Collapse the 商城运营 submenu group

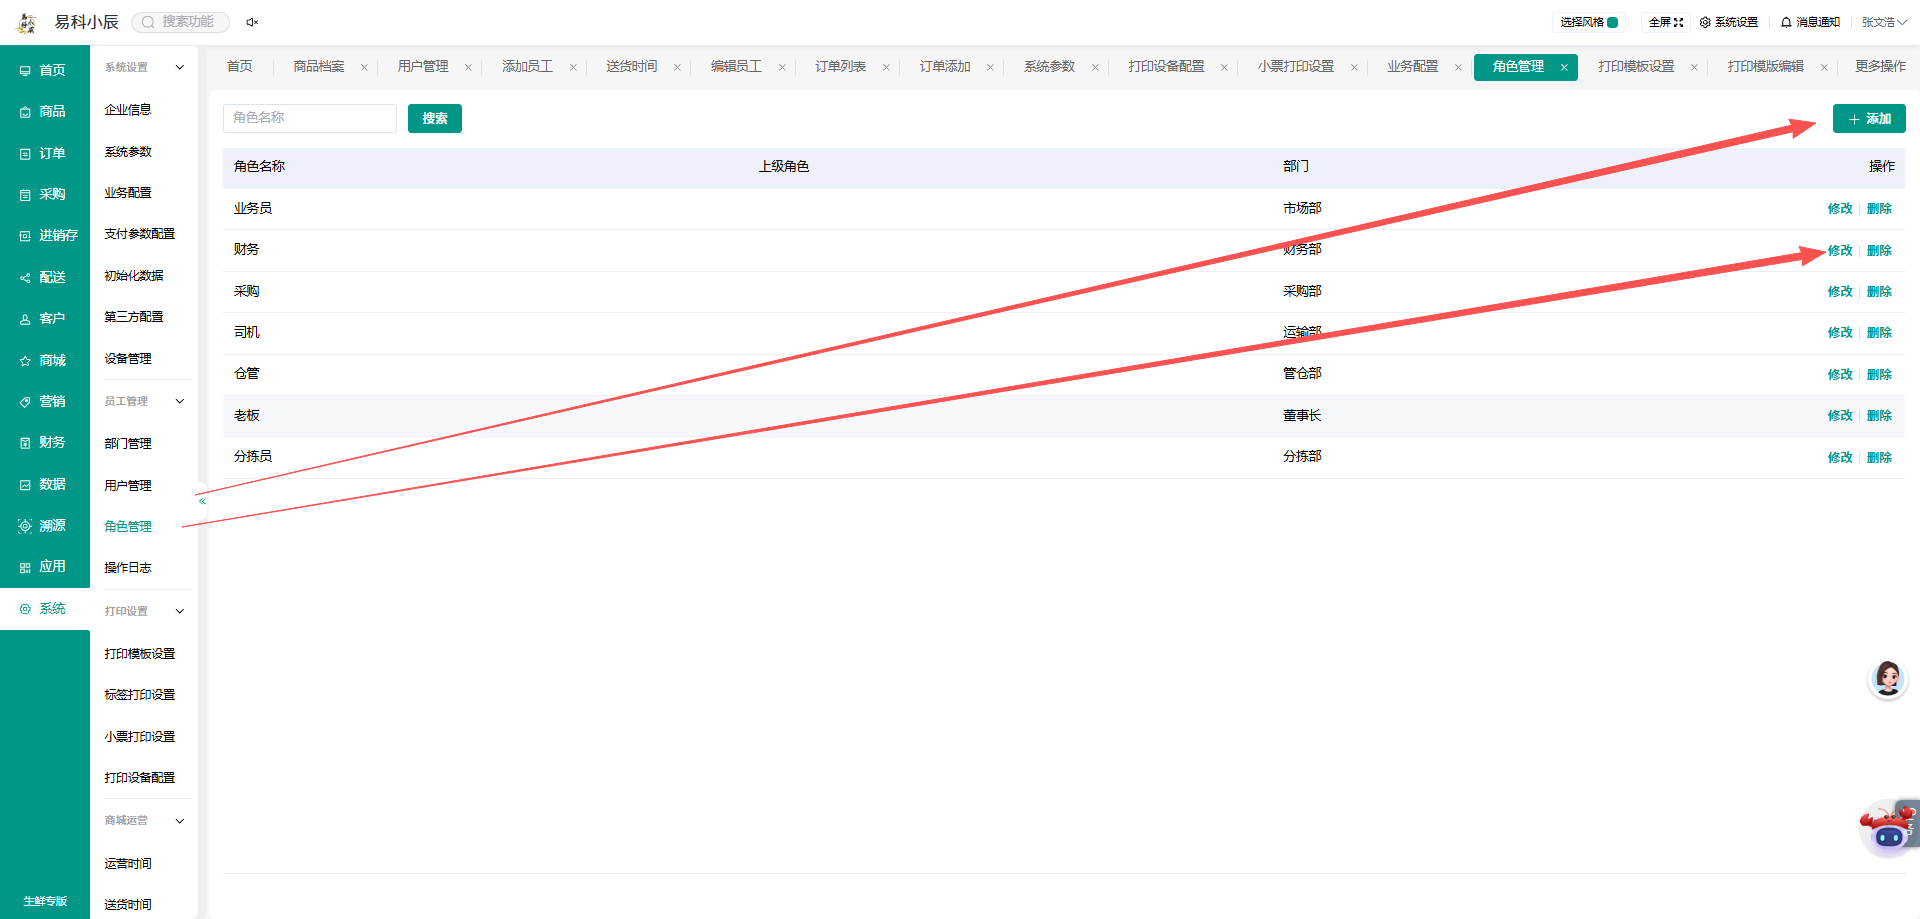(x=180, y=821)
